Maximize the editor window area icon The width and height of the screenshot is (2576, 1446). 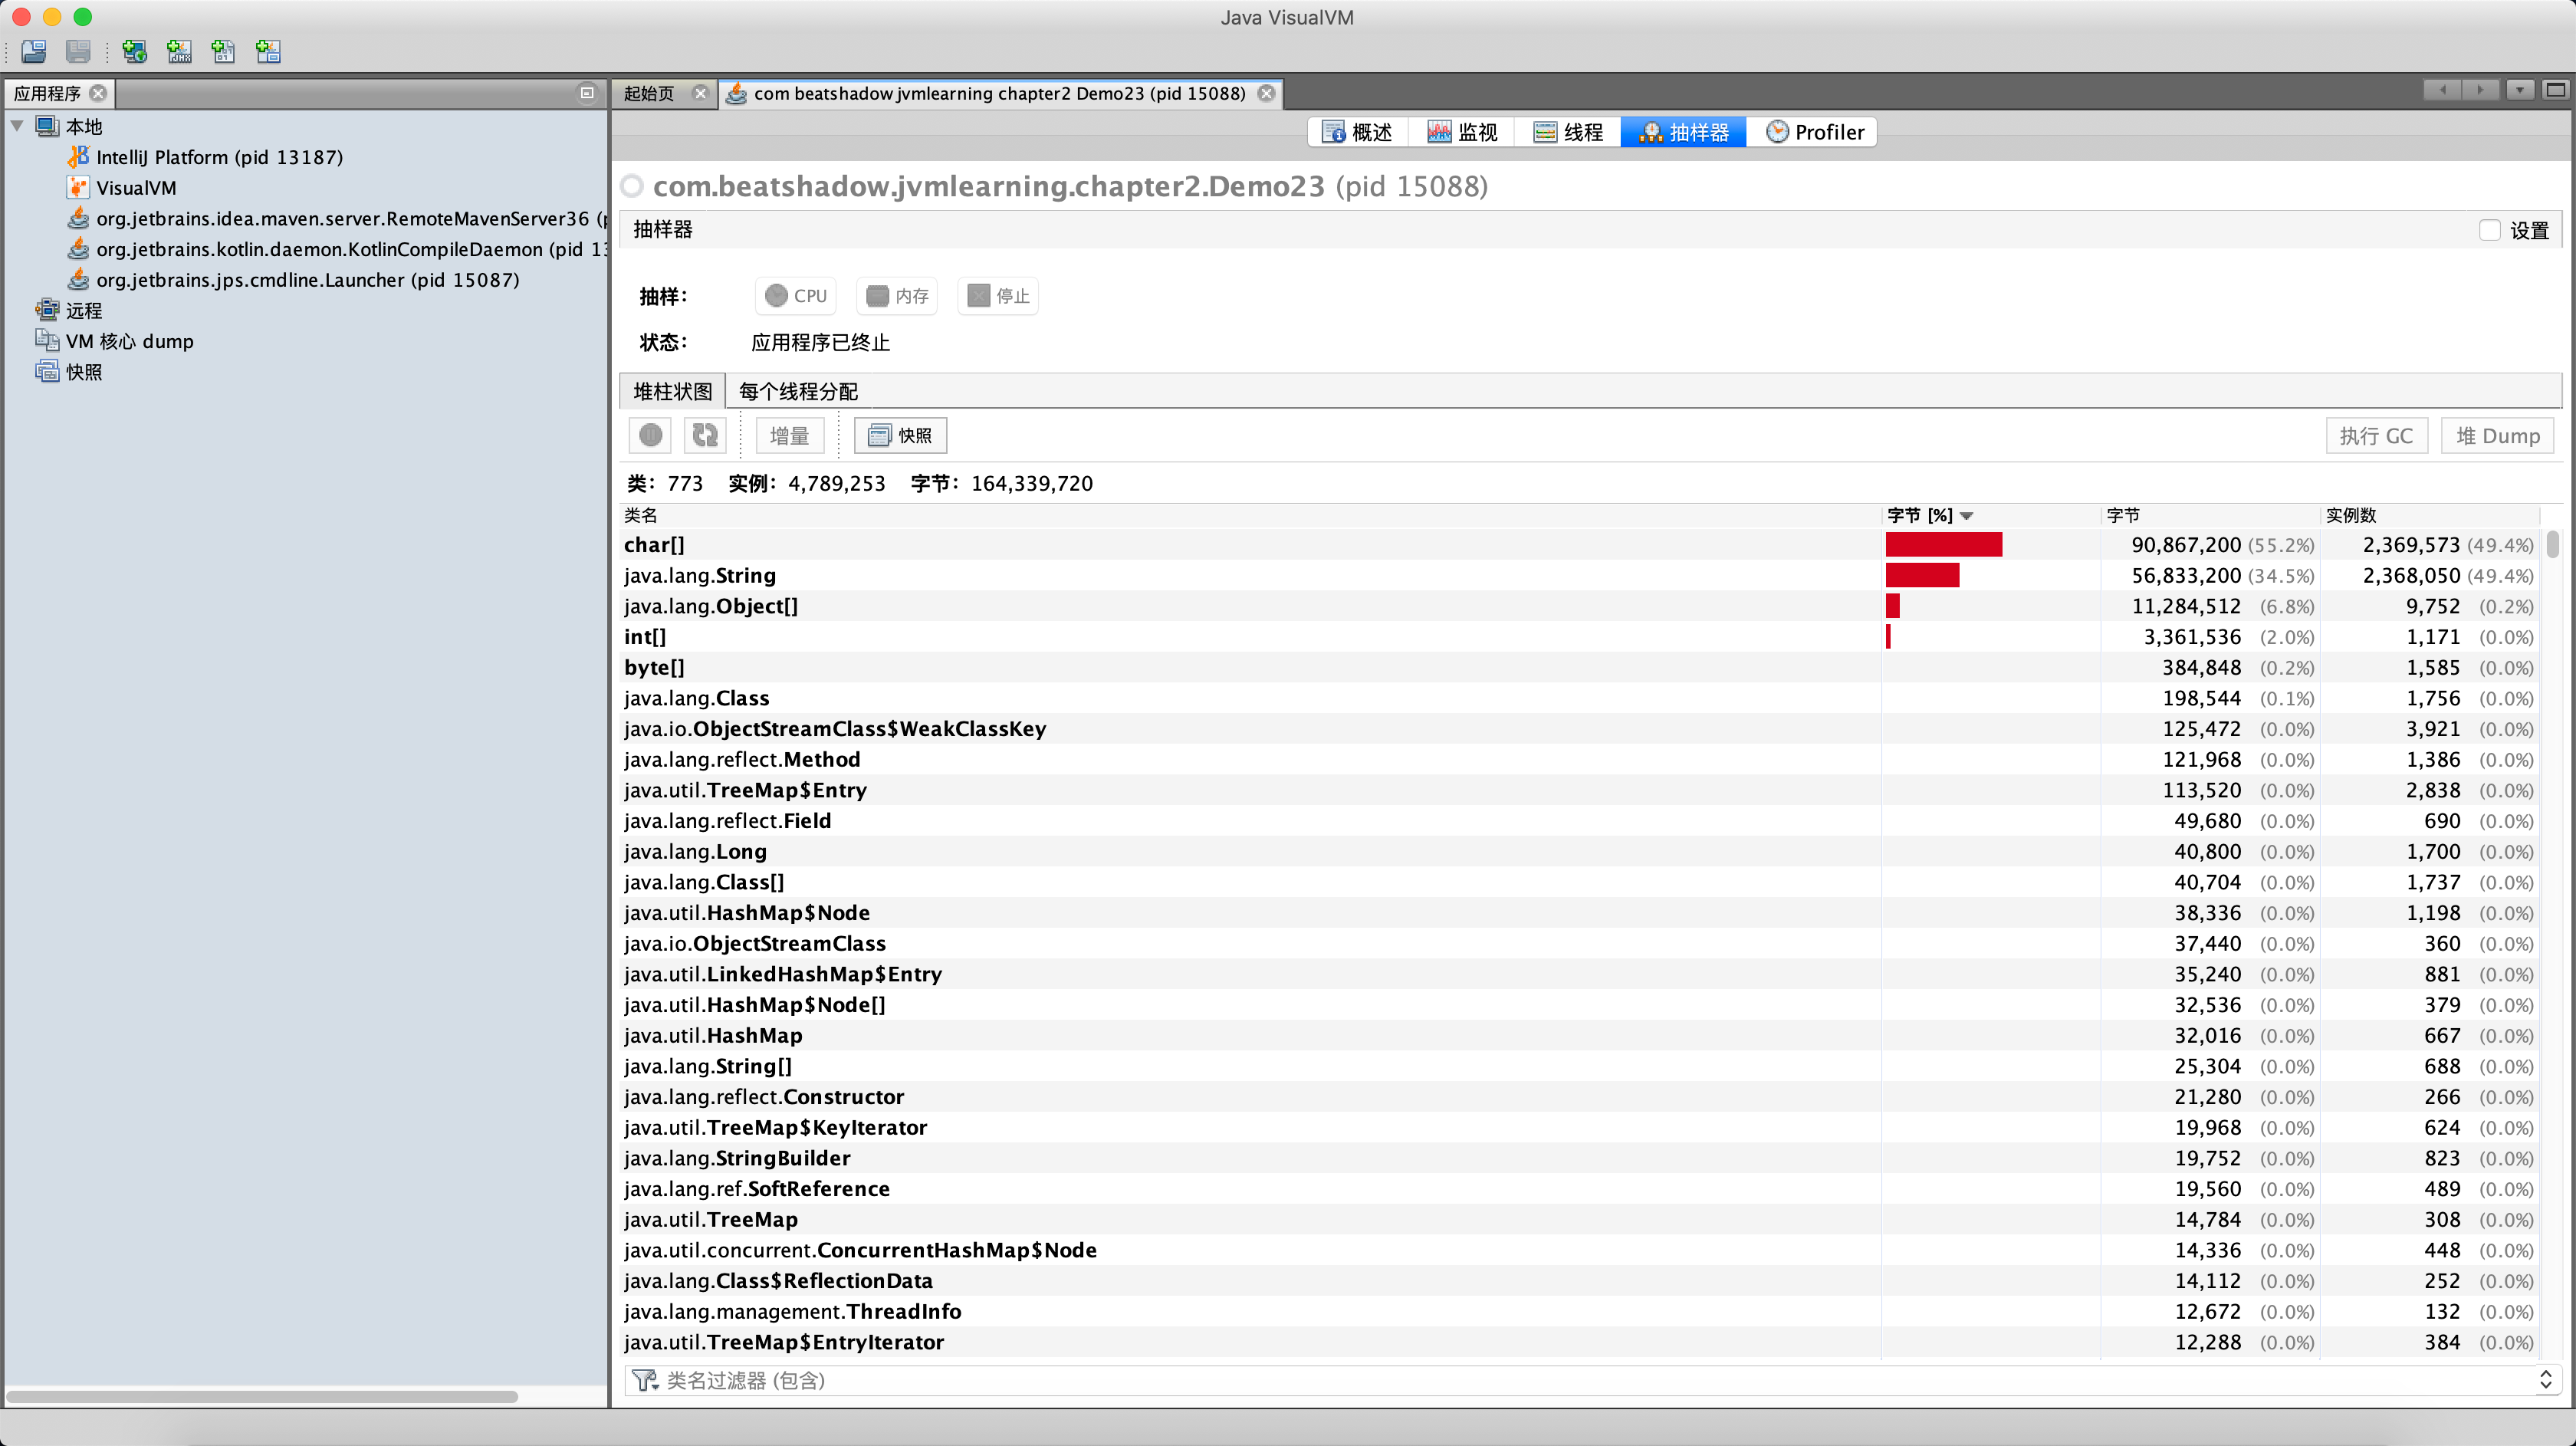click(x=2555, y=90)
